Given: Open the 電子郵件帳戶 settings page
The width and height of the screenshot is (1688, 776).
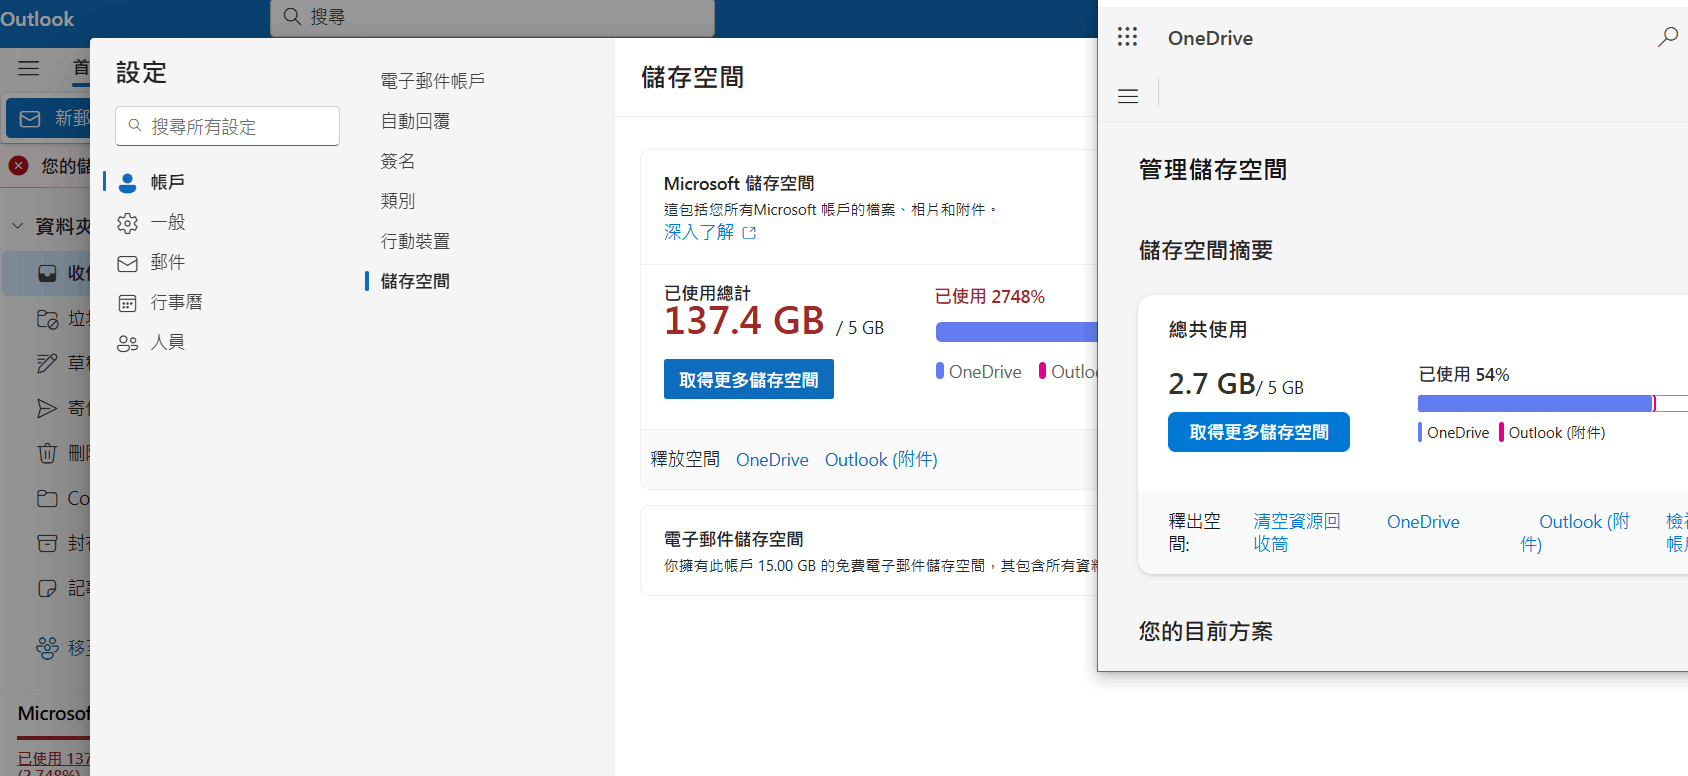Looking at the screenshot, I should click(x=432, y=81).
